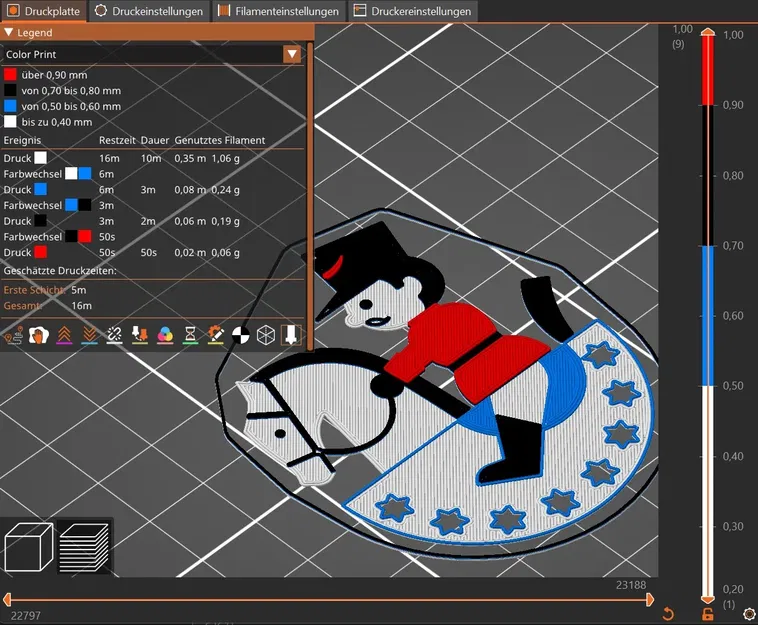Click red swatch in Druck 50s row

[41, 252]
